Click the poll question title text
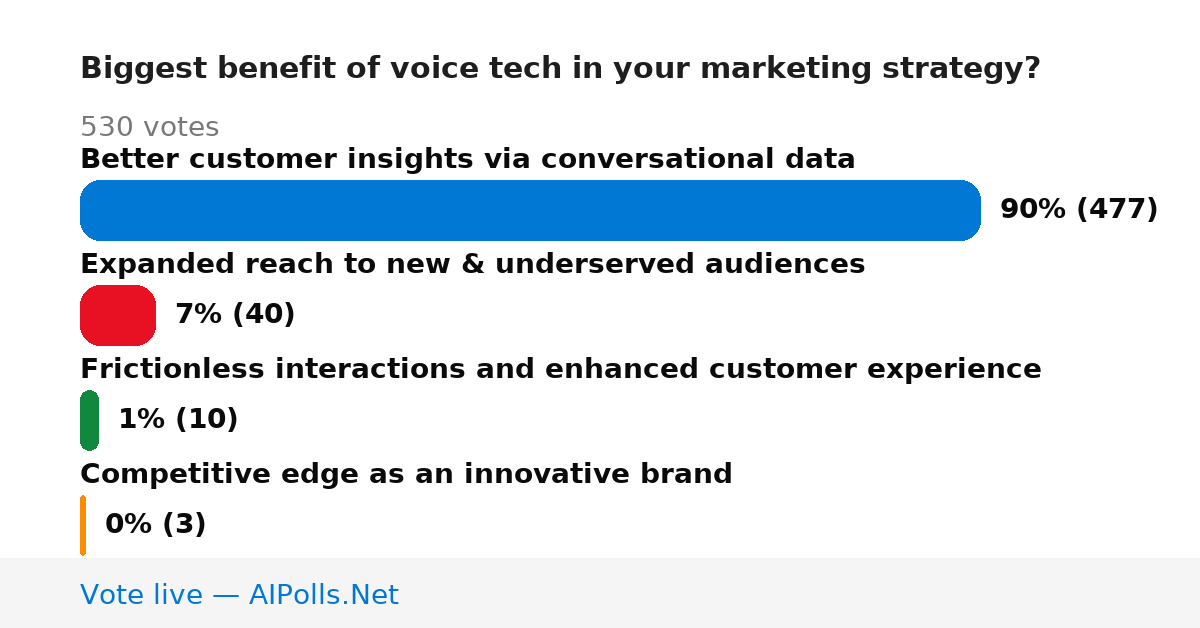Screen dimensions: 1200x628 [x=560, y=69]
